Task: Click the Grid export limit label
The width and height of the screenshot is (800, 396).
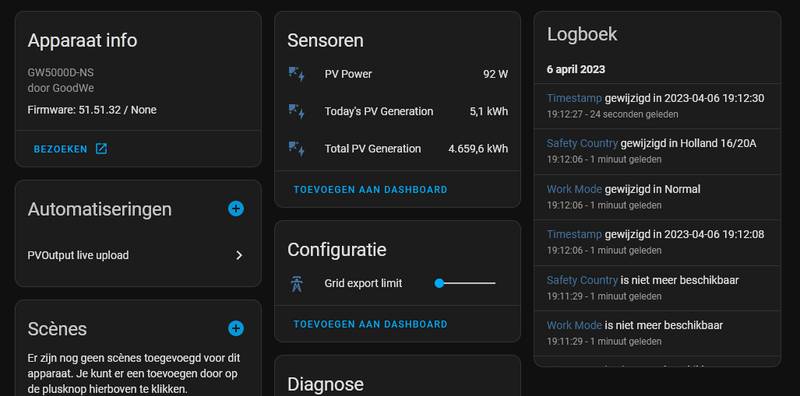Action: [x=363, y=283]
